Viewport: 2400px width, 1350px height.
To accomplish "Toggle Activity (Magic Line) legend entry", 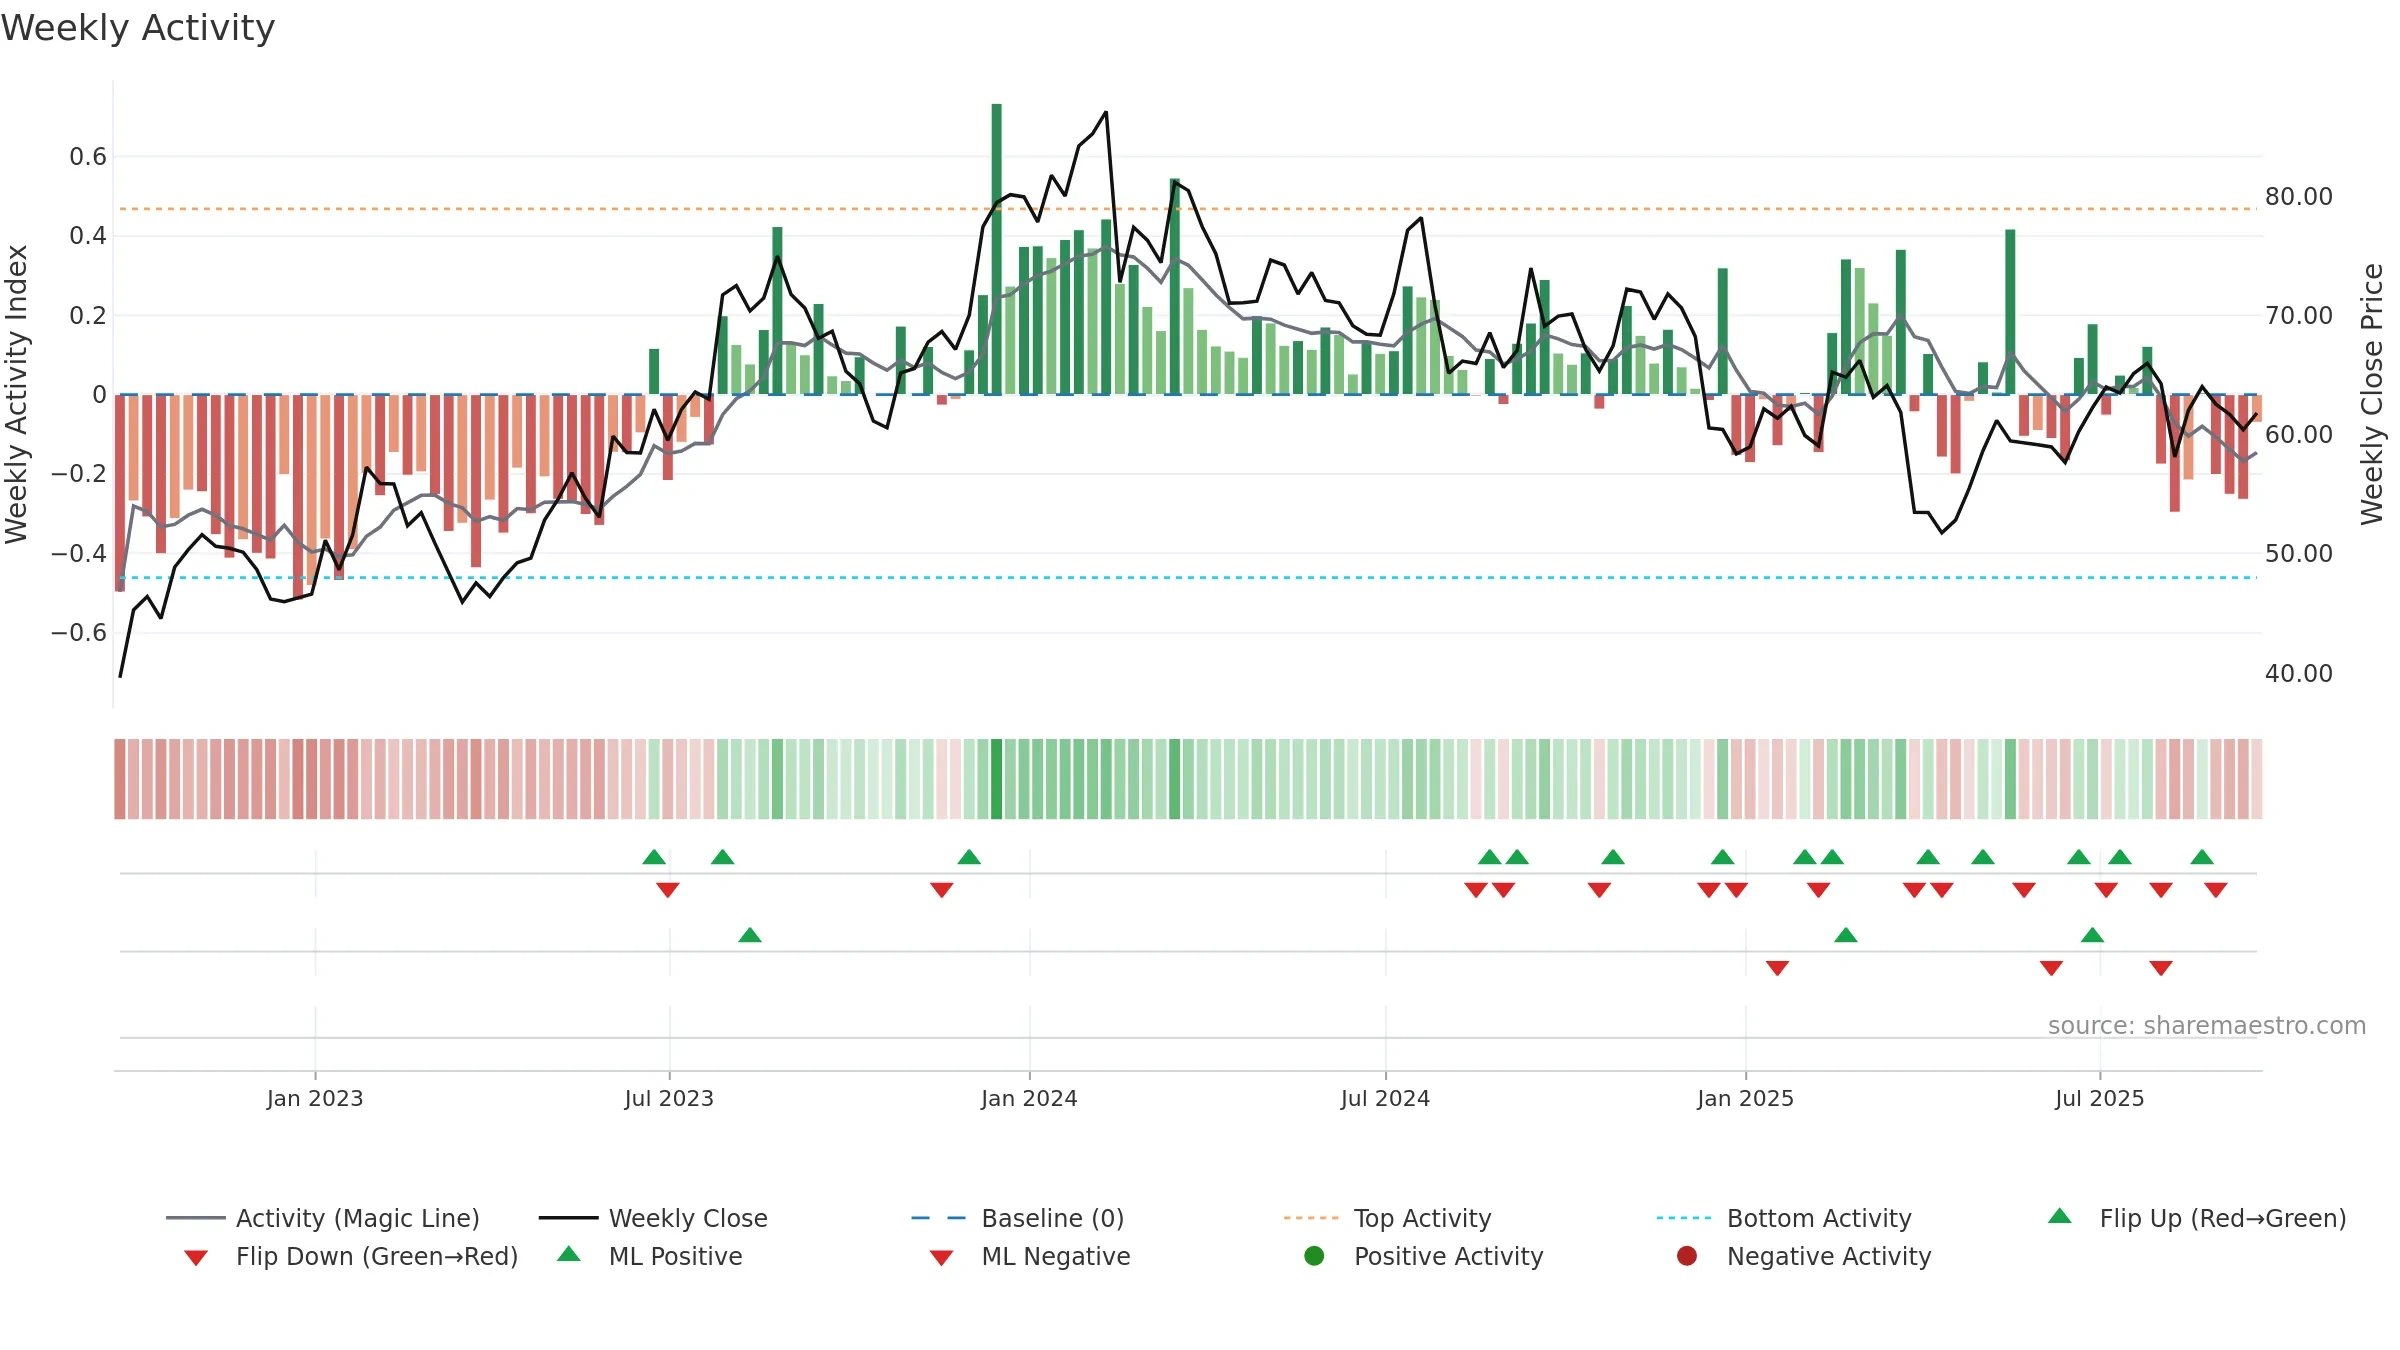I will 323,1218.
